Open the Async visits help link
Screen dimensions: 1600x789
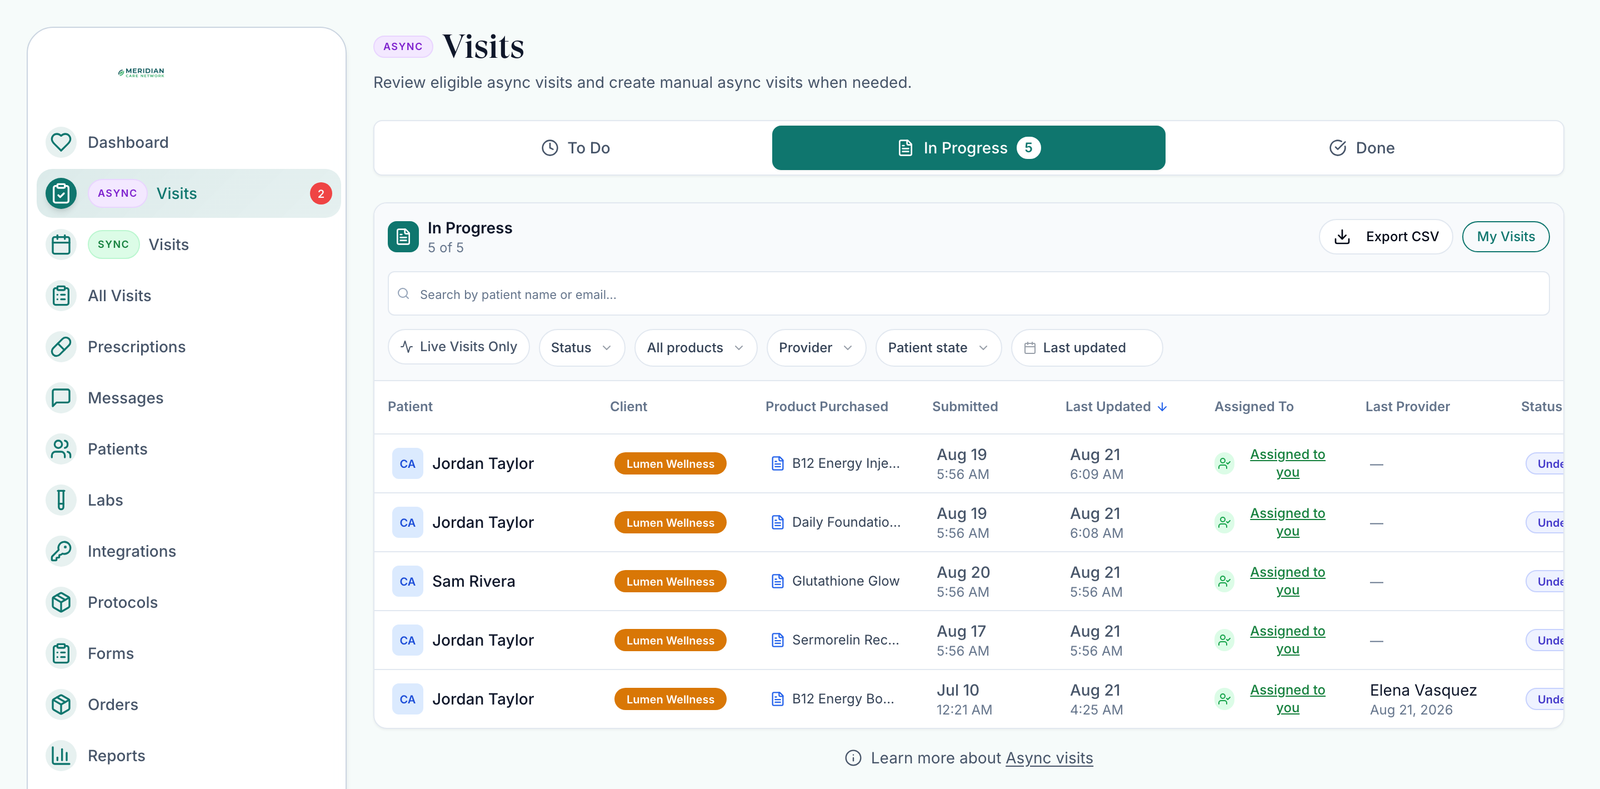pyautogui.click(x=1049, y=758)
